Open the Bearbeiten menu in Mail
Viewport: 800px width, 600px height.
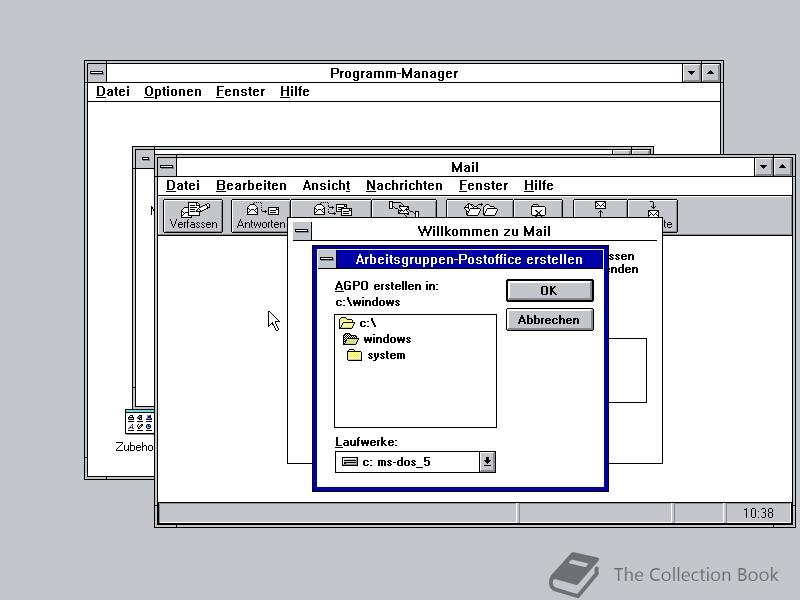(x=251, y=185)
